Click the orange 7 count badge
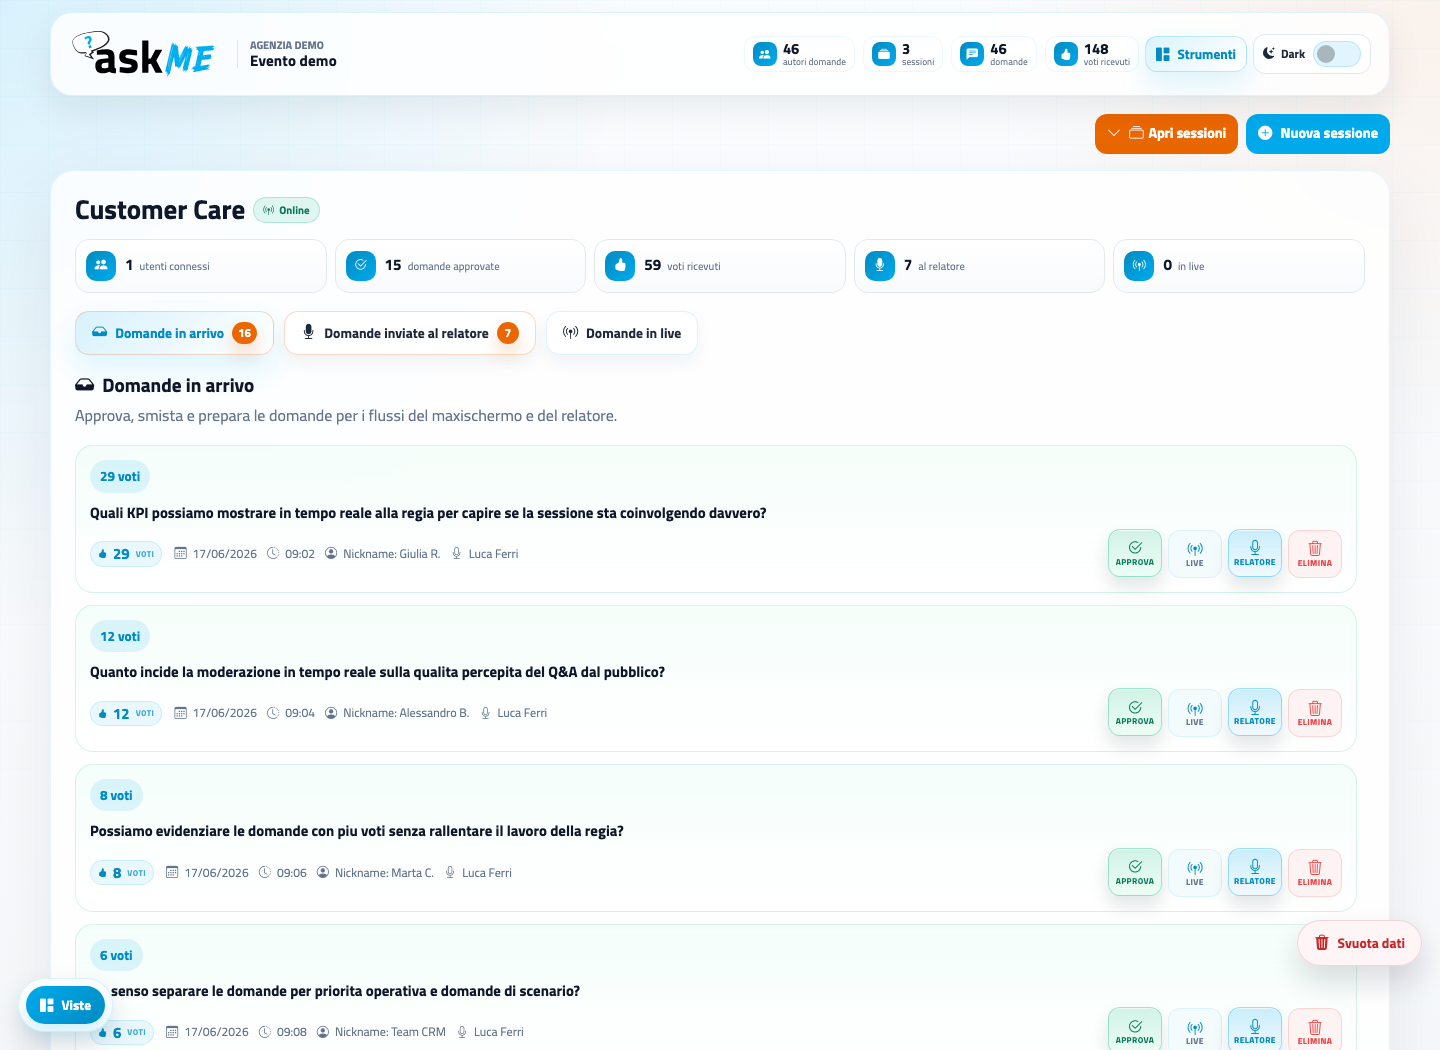The width and height of the screenshot is (1440, 1050). [x=508, y=333]
